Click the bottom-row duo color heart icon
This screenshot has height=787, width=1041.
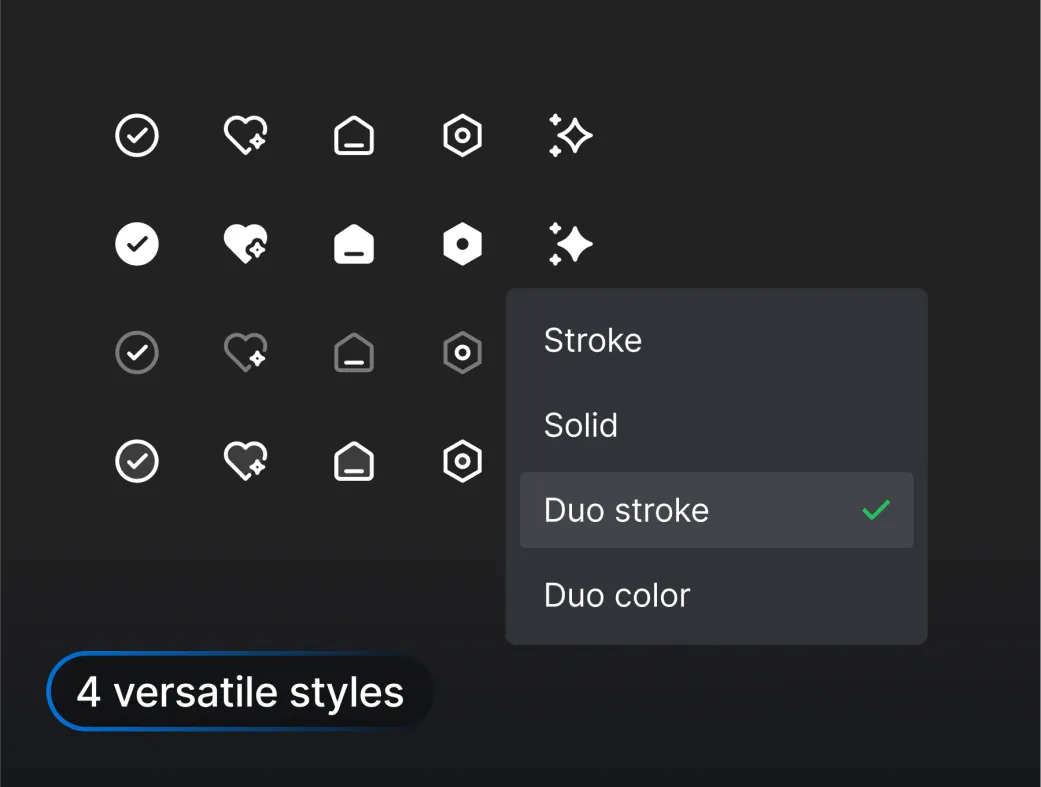(x=246, y=460)
